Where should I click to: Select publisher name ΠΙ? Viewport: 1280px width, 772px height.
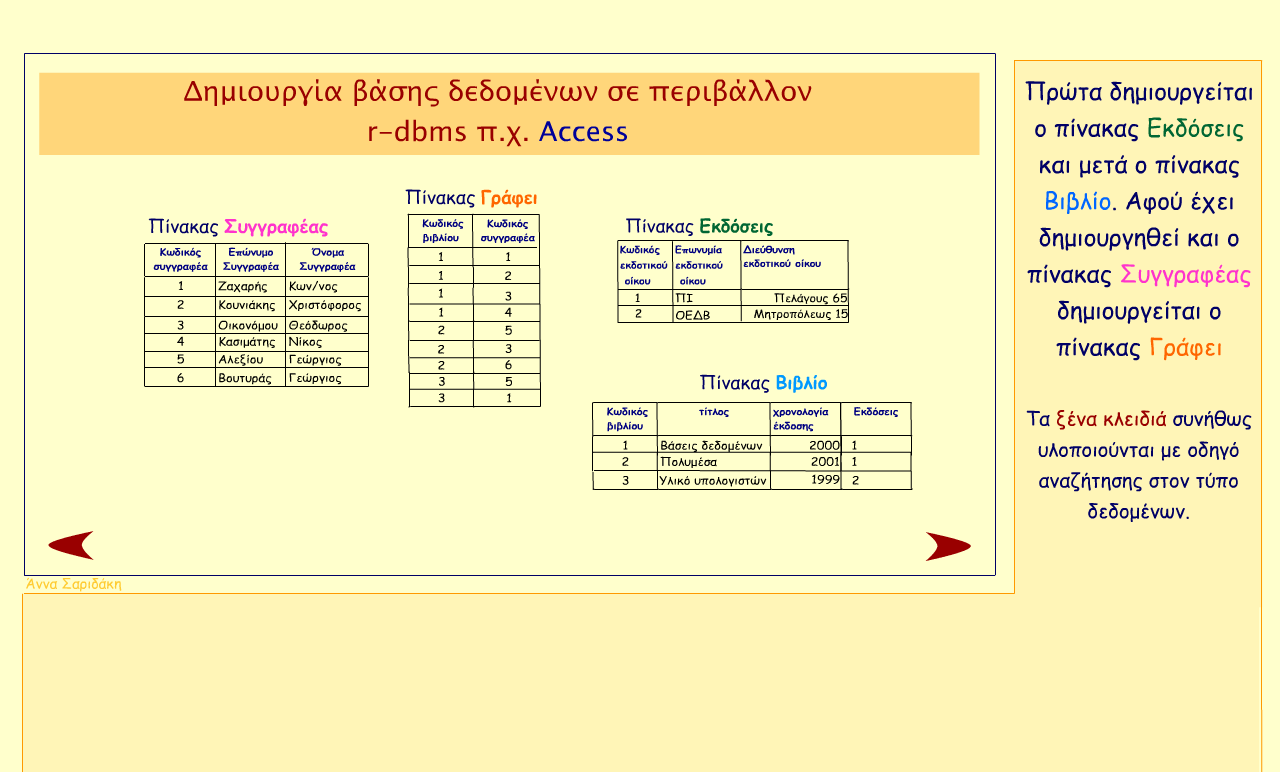click(x=684, y=298)
